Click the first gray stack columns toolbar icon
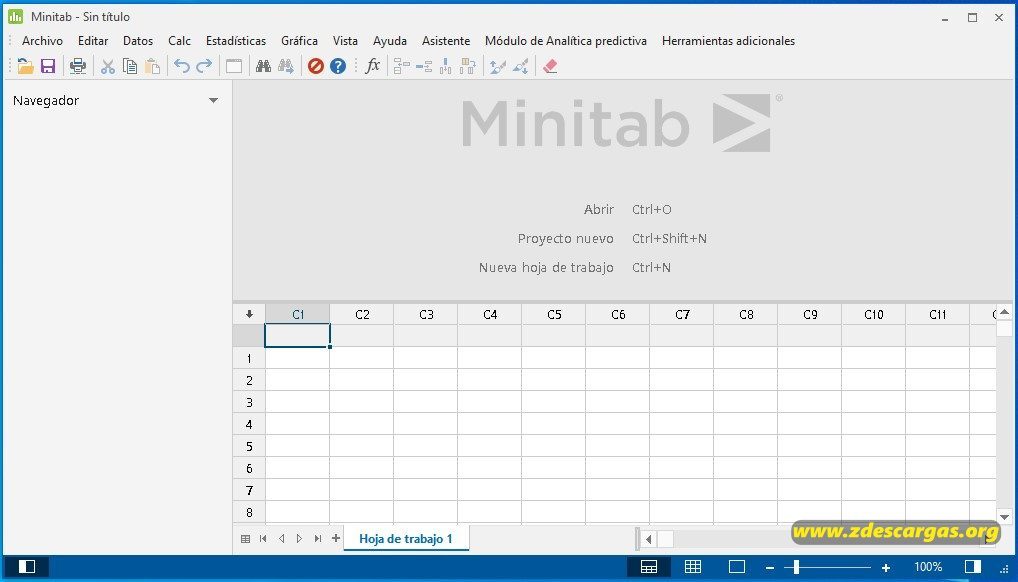Screen dimensions: 1018x582 (402, 66)
